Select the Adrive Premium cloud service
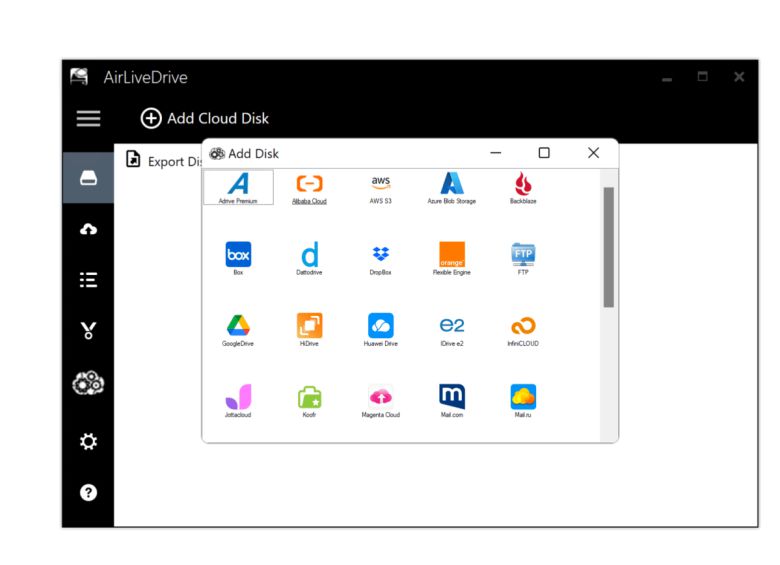Viewport: 780px width, 565px height. 238,185
